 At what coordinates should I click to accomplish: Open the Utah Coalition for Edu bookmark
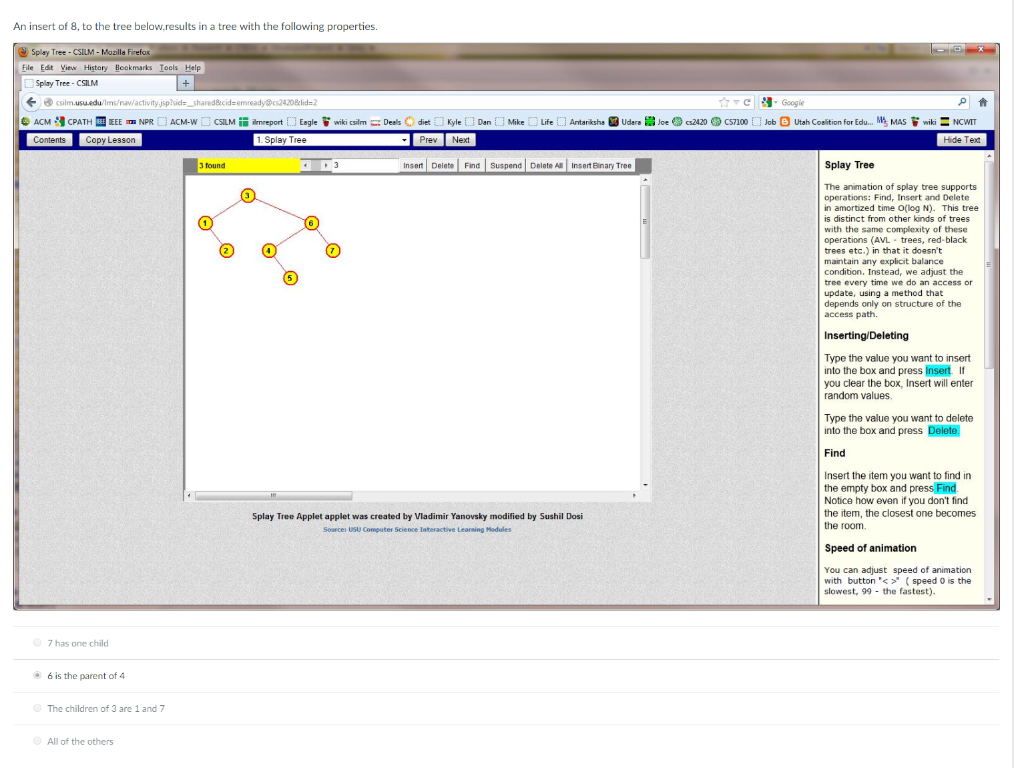click(x=827, y=121)
